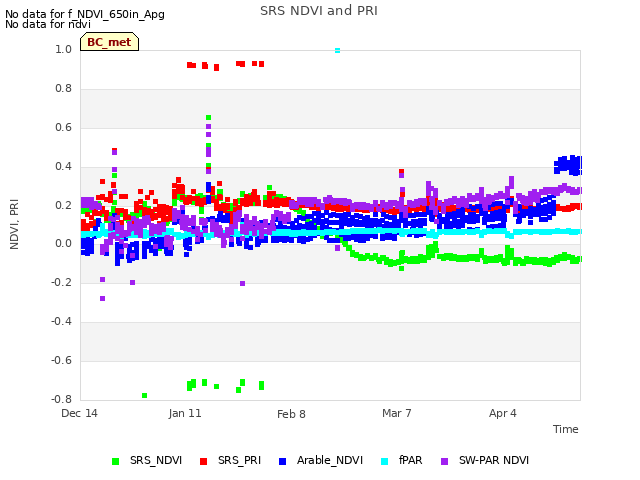
Task: Click the 'No data for f_NDVI_650in_Apg' message
Action: [x=85, y=14]
